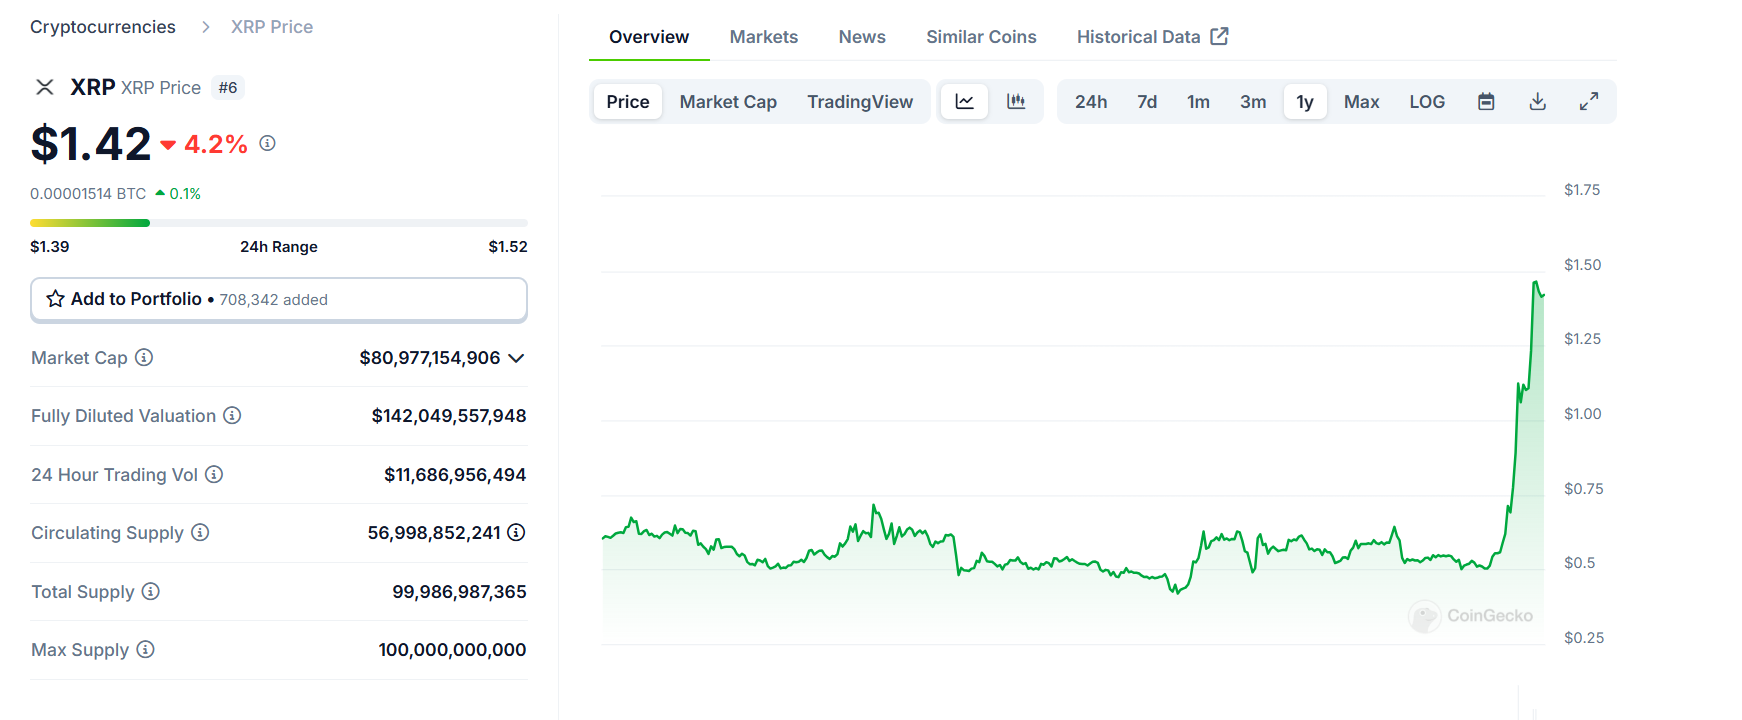The width and height of the screenshot is (1742, 720).
Task: Click the 0.1% BTC change value
Action: (x=185, y=194)
